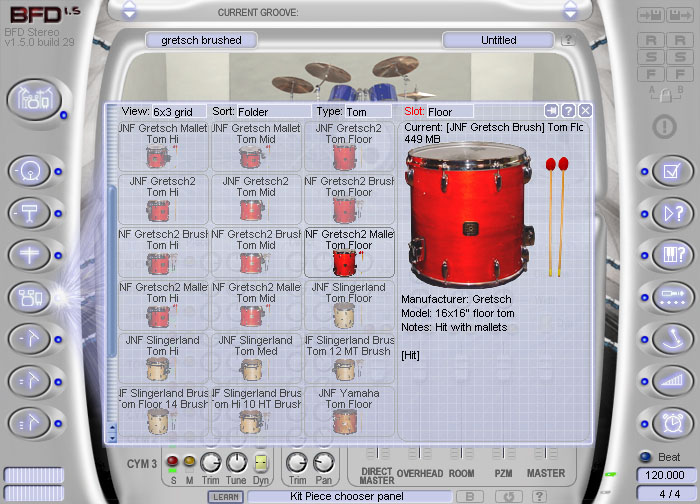The height and width of the screenshot is (504, 700).
Task: Select the kick drum slot icon
Action: click(29, 171)
